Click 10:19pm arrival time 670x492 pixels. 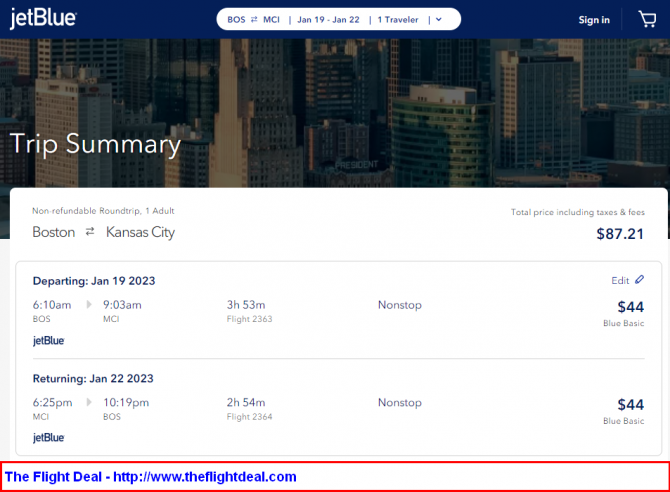[126, 403]
